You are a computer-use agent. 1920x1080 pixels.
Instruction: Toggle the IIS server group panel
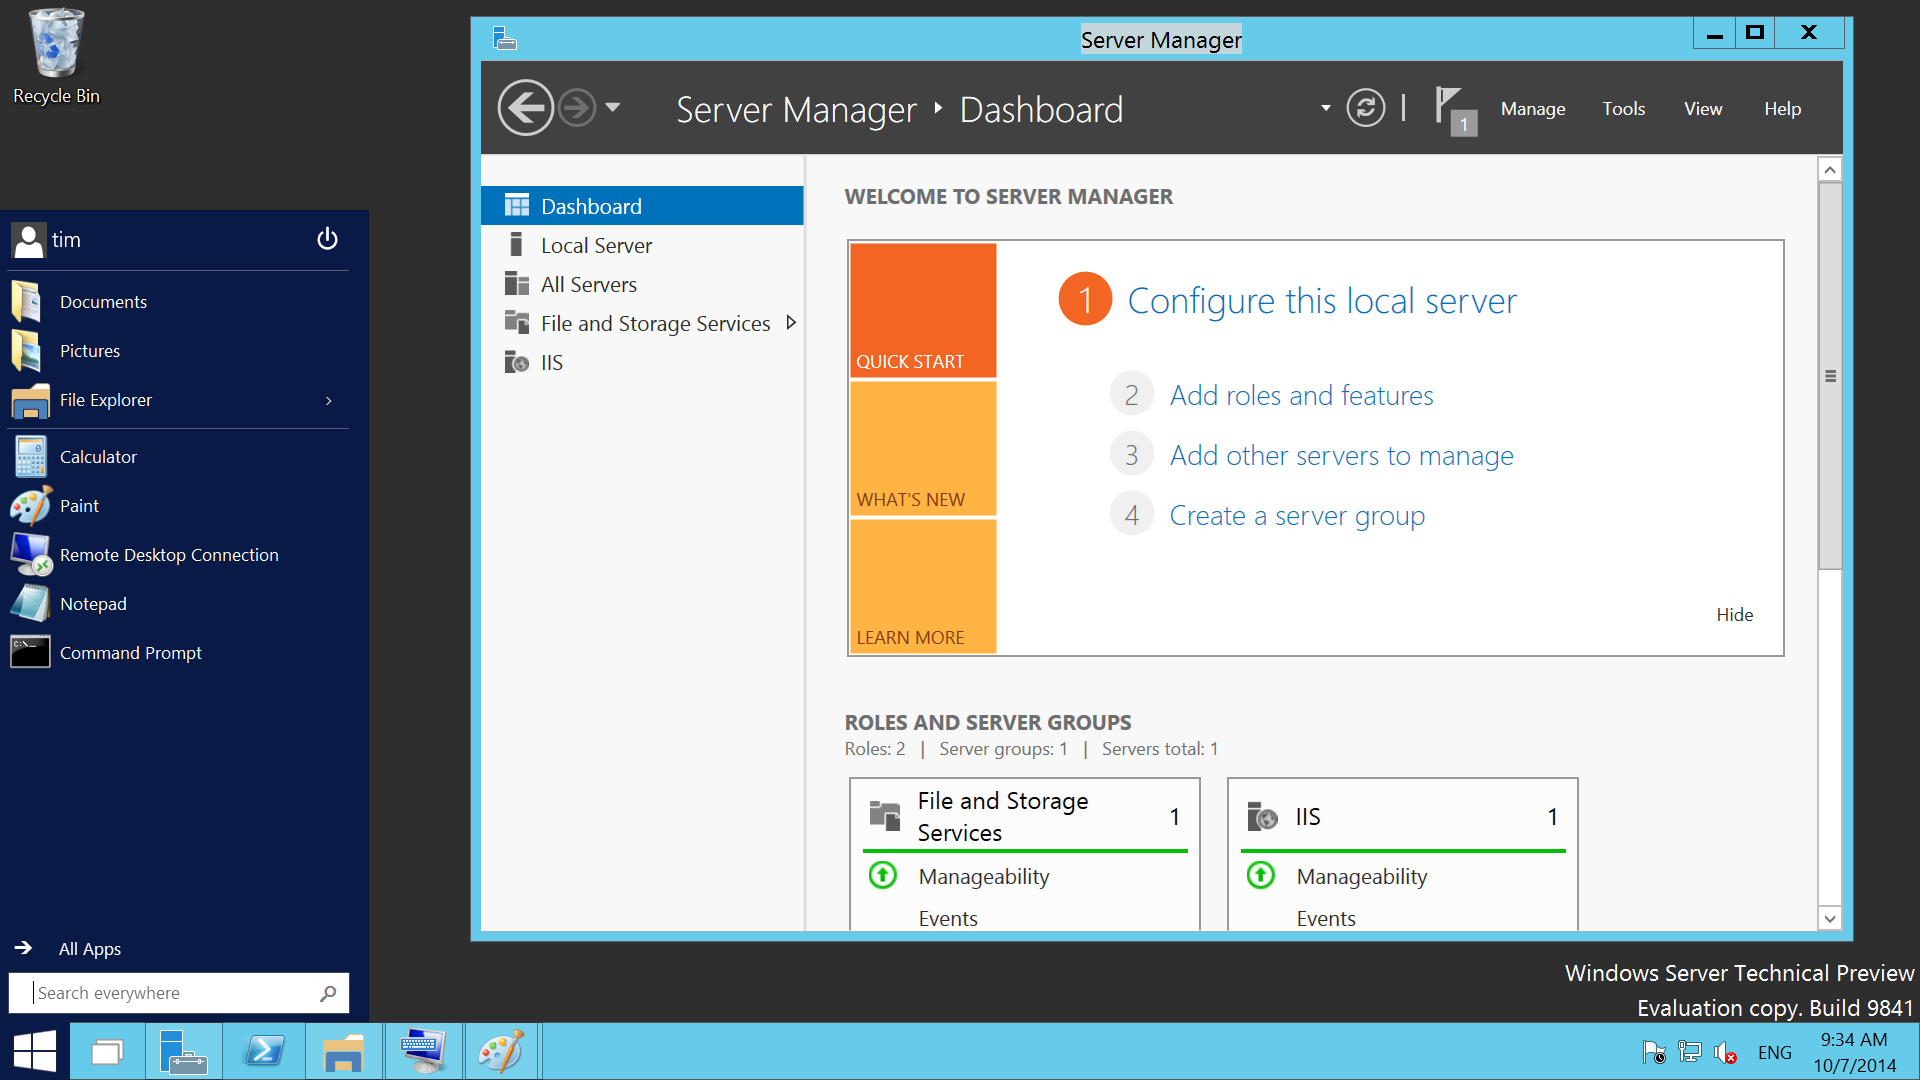[1402, 814]
